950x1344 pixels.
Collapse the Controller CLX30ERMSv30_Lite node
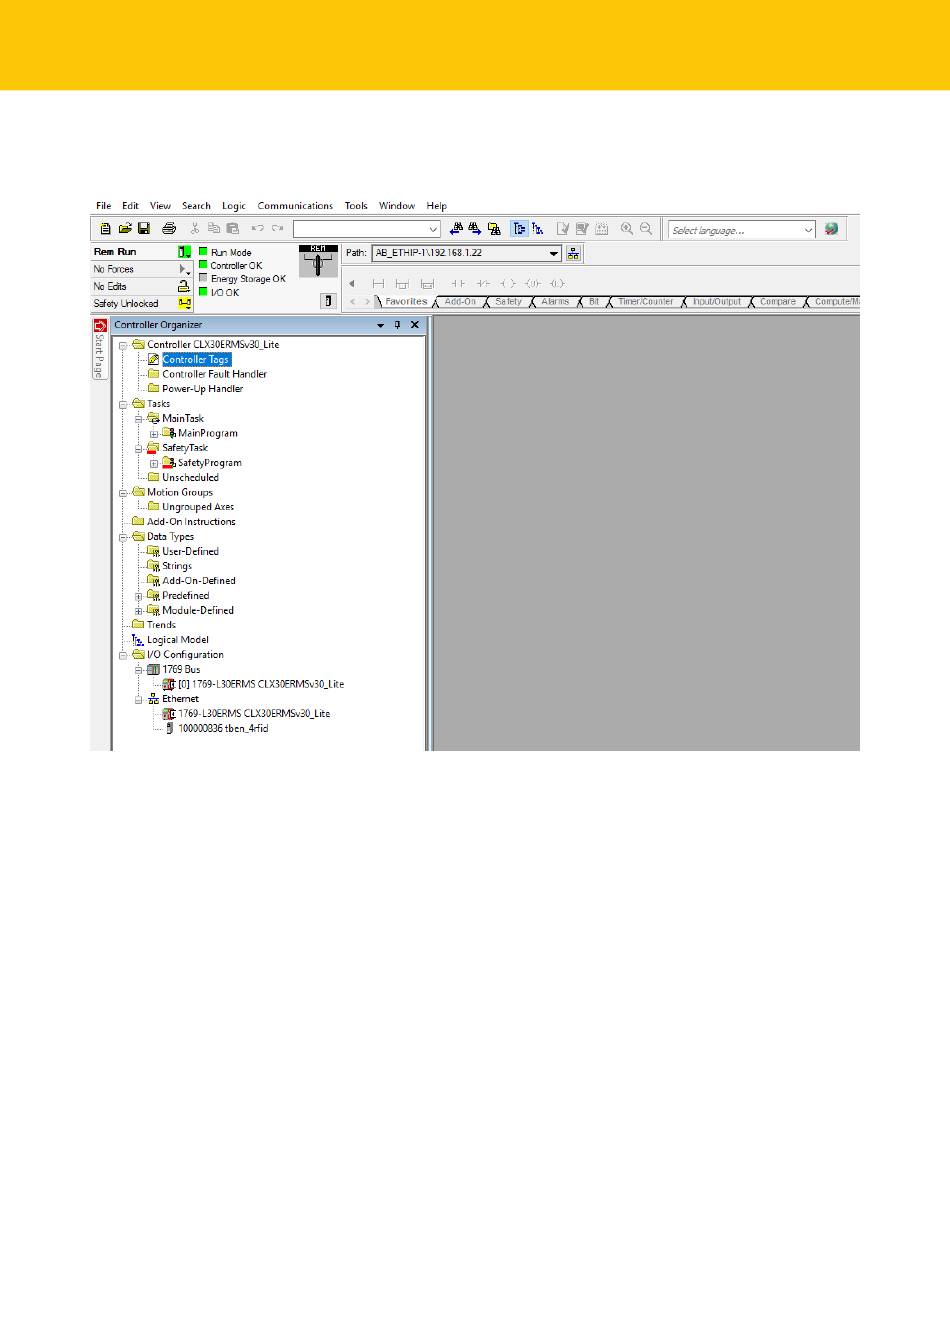pos(124,345)
